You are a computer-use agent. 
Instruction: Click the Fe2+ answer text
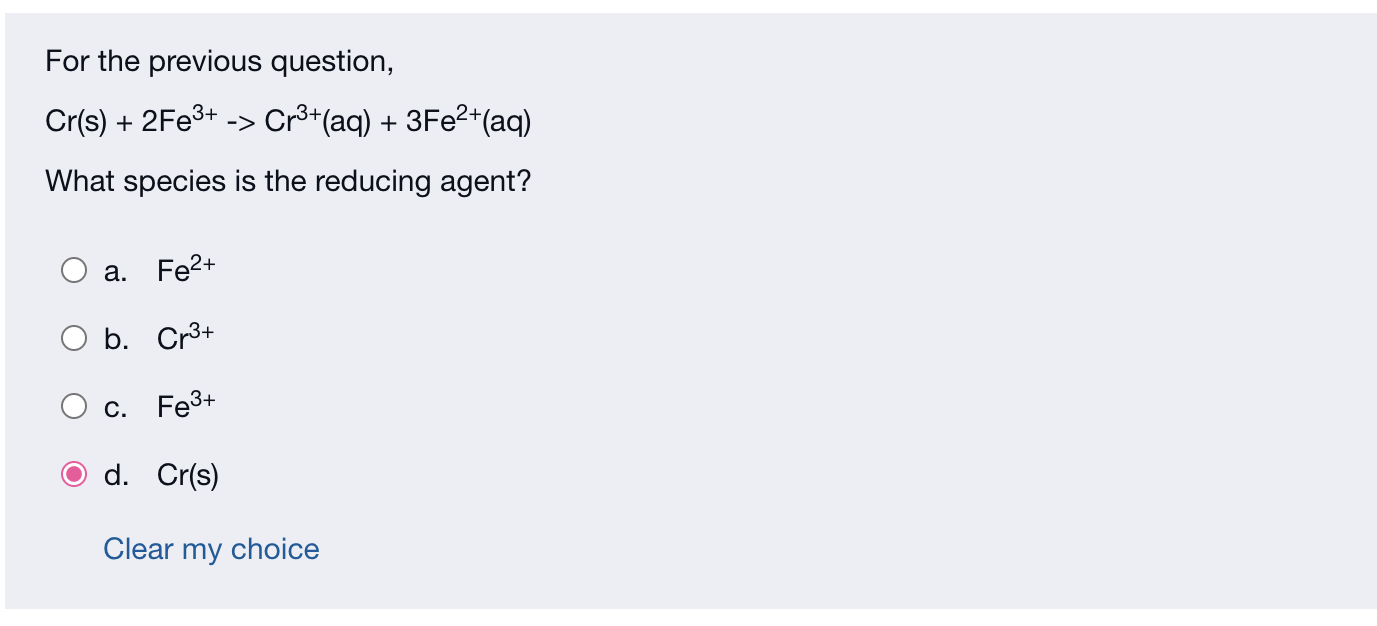click(185, 269)
